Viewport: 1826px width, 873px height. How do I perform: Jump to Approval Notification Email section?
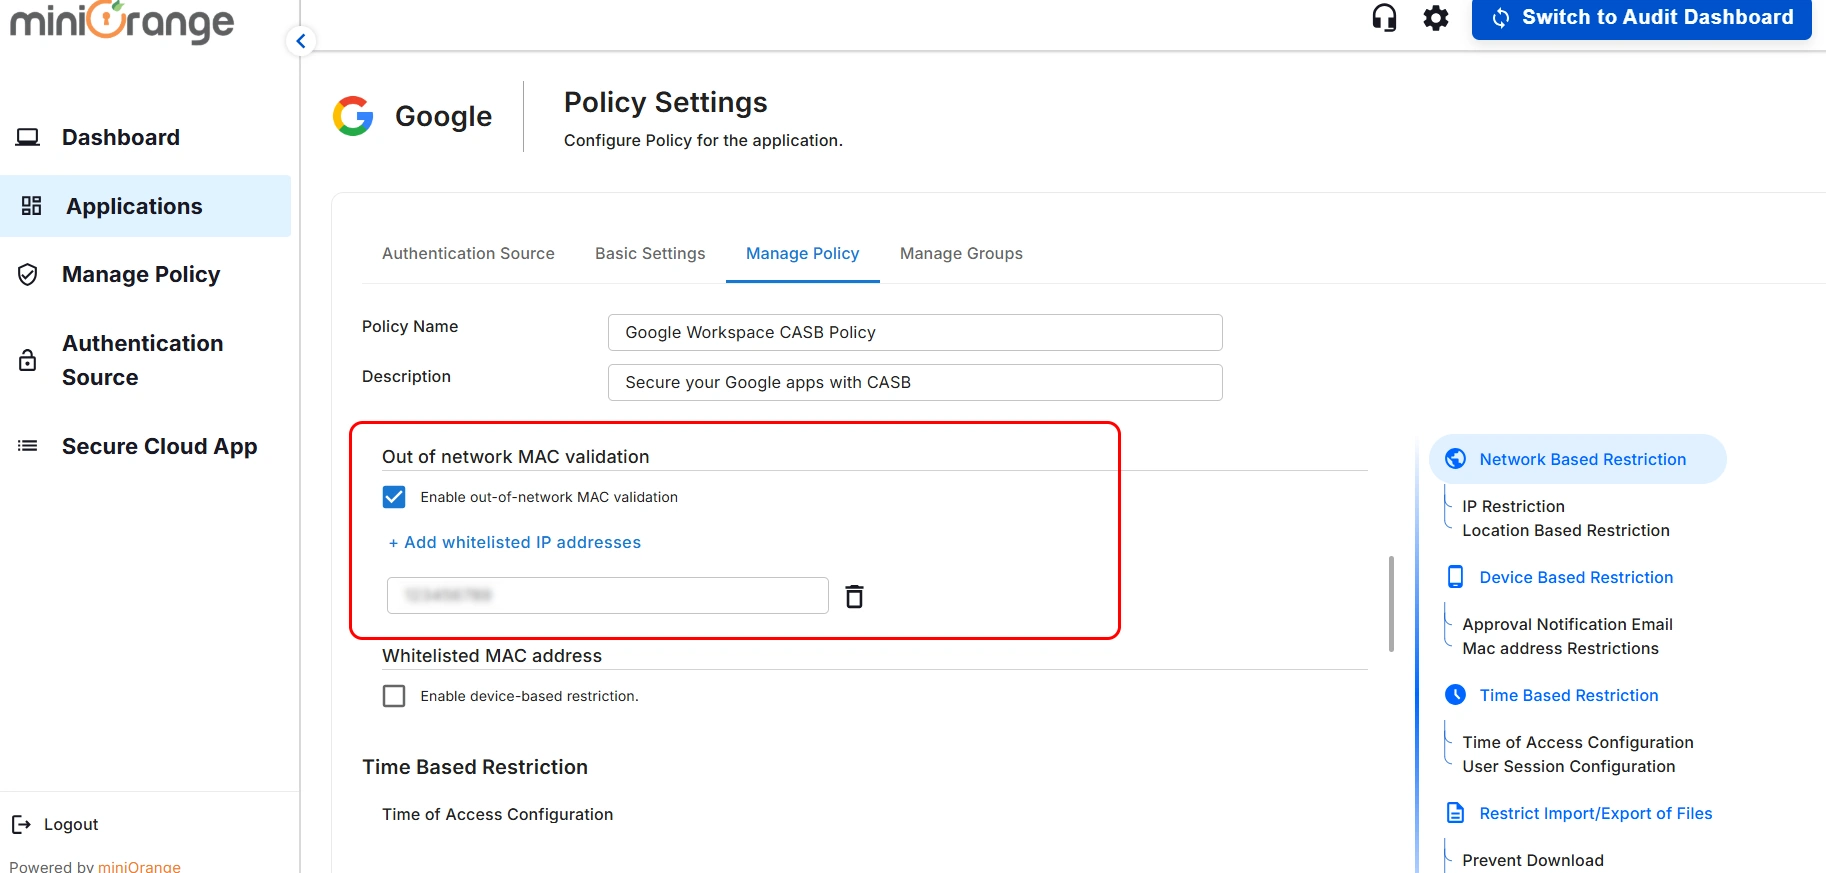[1567, 624]
